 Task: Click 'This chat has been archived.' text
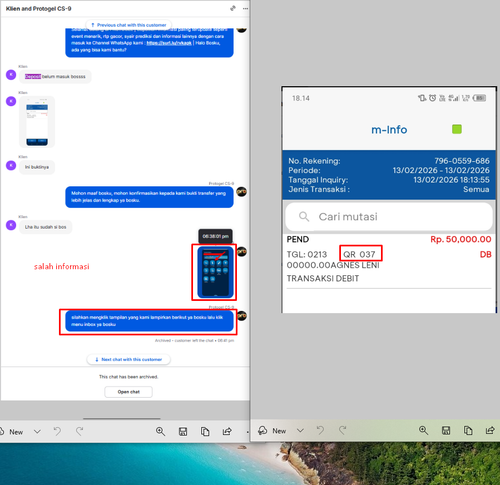[129, 377]
